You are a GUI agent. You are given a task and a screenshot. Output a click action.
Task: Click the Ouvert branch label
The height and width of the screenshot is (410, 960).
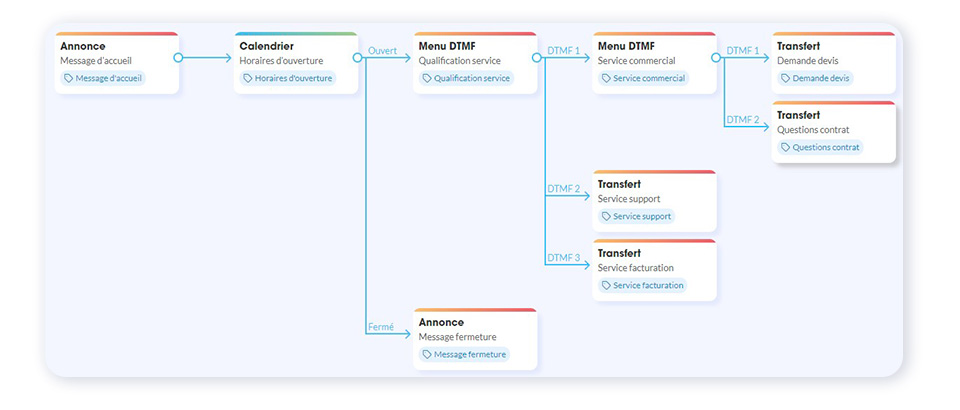pos(383,50)
